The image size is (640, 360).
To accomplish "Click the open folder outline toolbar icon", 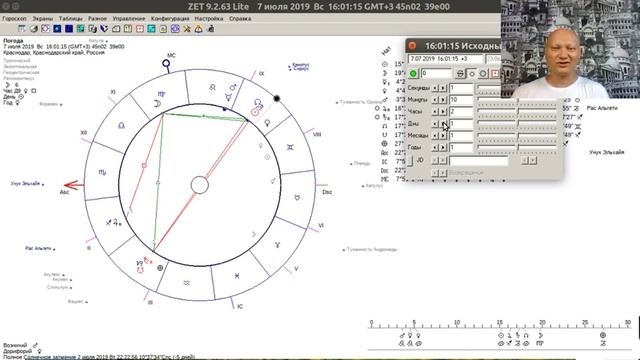I will click(116, 29).
